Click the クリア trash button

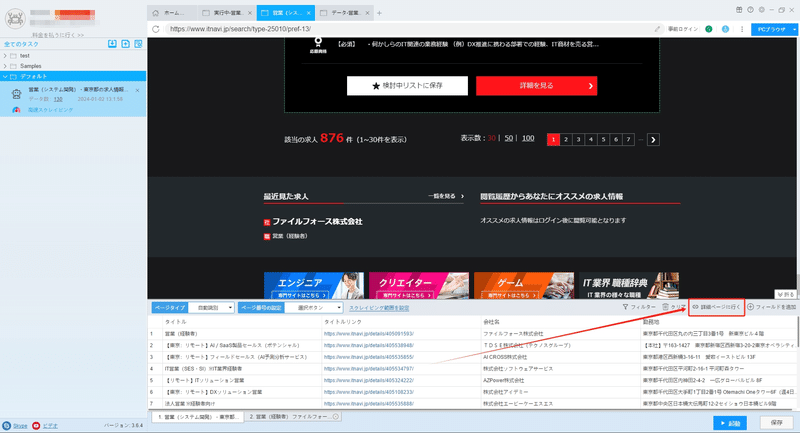pos(673,307)
